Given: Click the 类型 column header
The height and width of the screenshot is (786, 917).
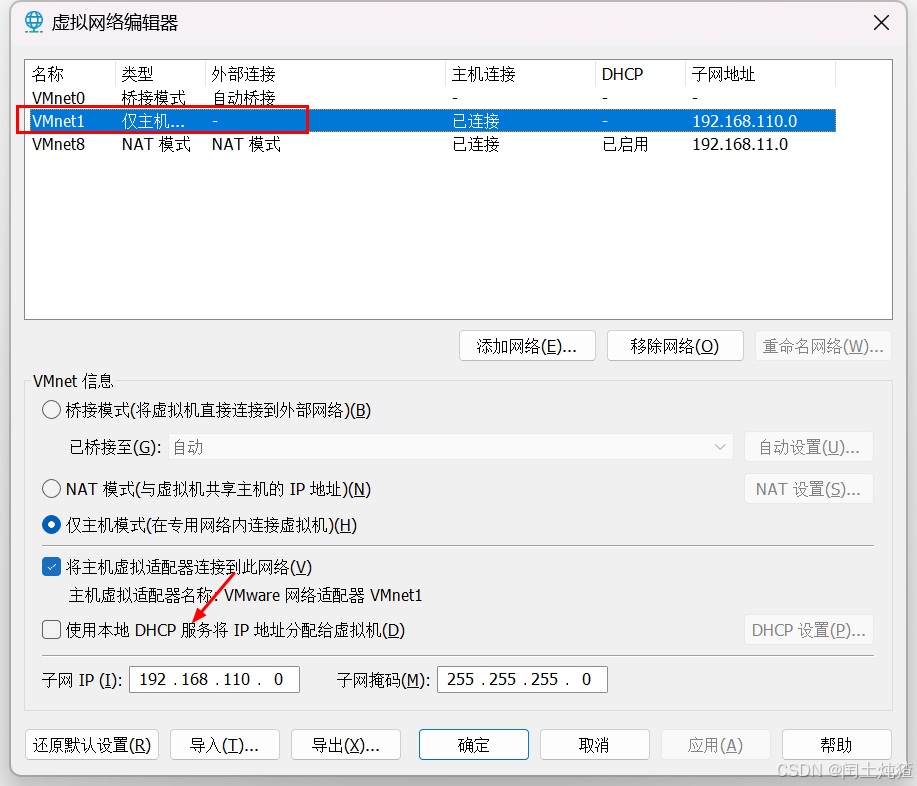Looking at the screenshot, I should click(x=160, y=74).
